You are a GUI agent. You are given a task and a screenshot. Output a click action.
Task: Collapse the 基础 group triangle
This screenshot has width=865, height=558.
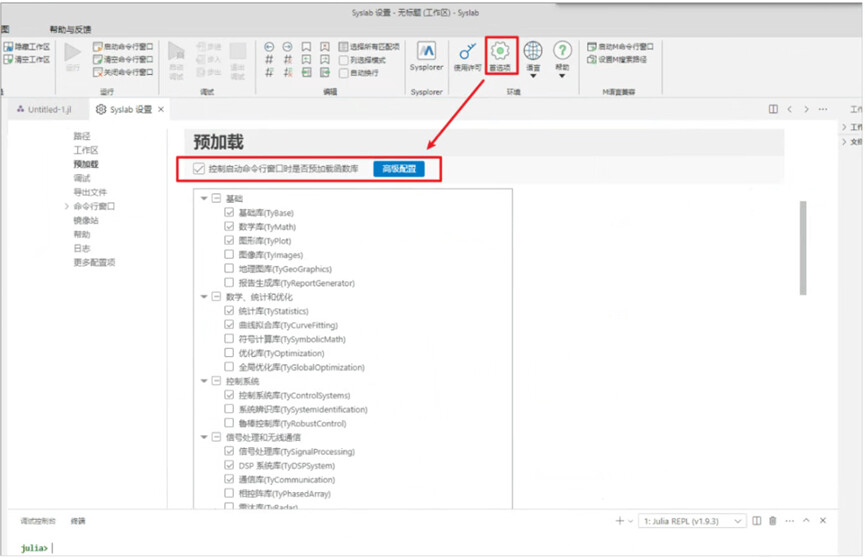tap(204, 198)
